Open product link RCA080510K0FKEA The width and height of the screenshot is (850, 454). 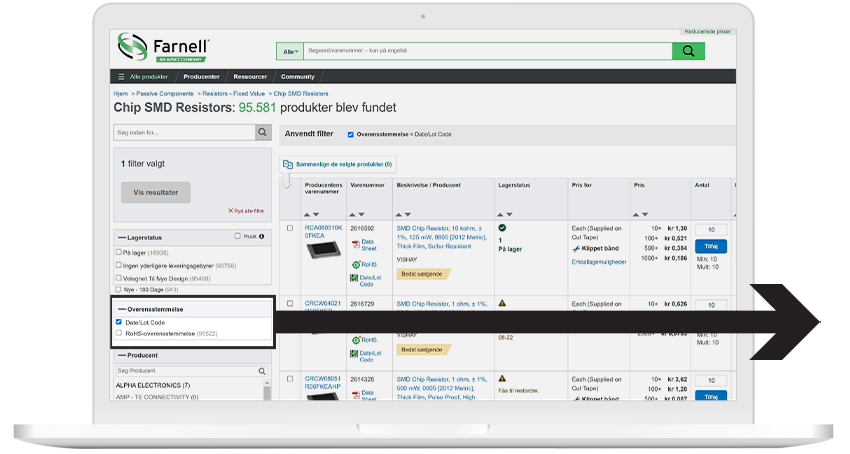323,232
